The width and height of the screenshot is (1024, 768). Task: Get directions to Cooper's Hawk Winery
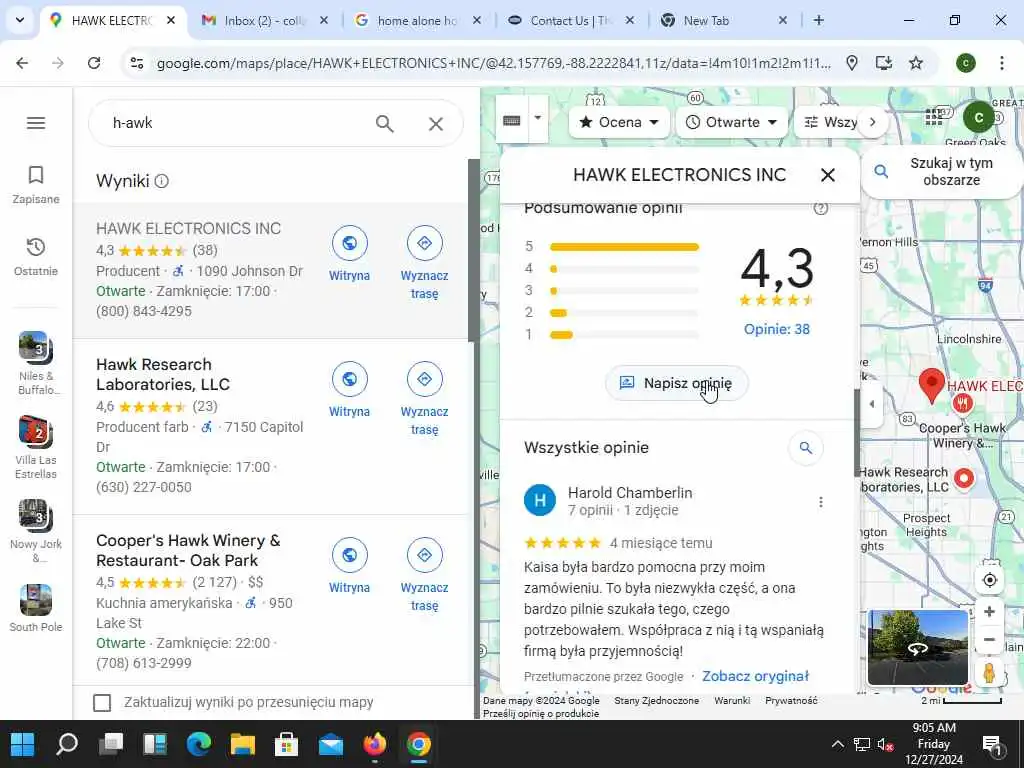pyautogui.click(x=424, y=575)
